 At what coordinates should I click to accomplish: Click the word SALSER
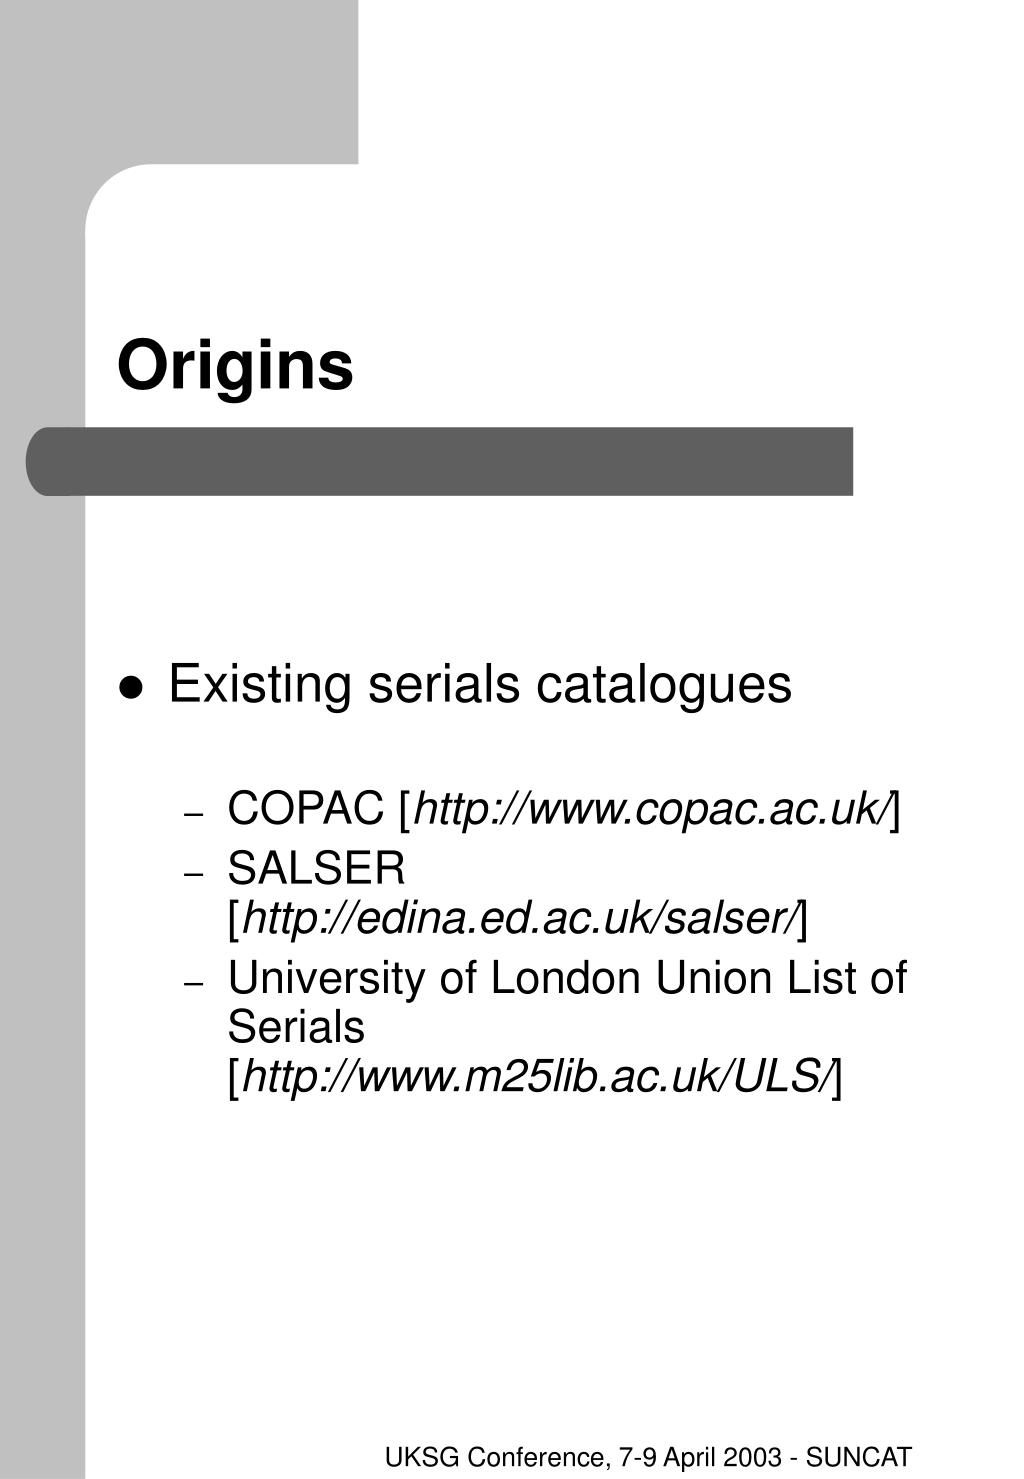pos(317,868)
